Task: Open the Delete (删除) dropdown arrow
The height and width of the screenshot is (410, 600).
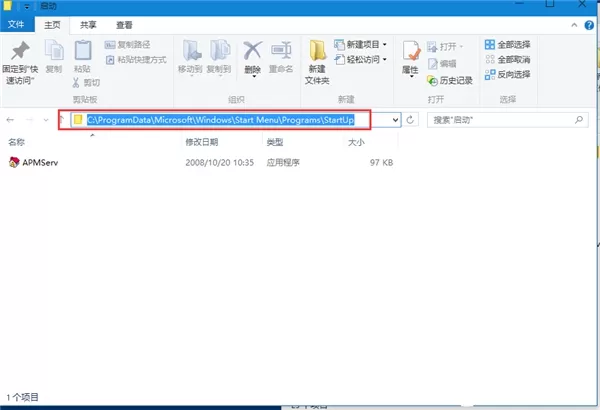Action: point(254,77)
